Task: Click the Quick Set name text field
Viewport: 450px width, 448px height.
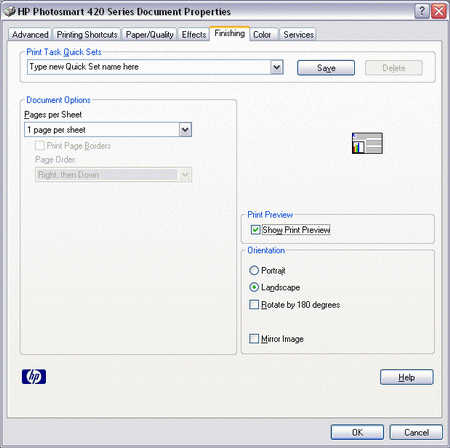Action: click(149, 67)
